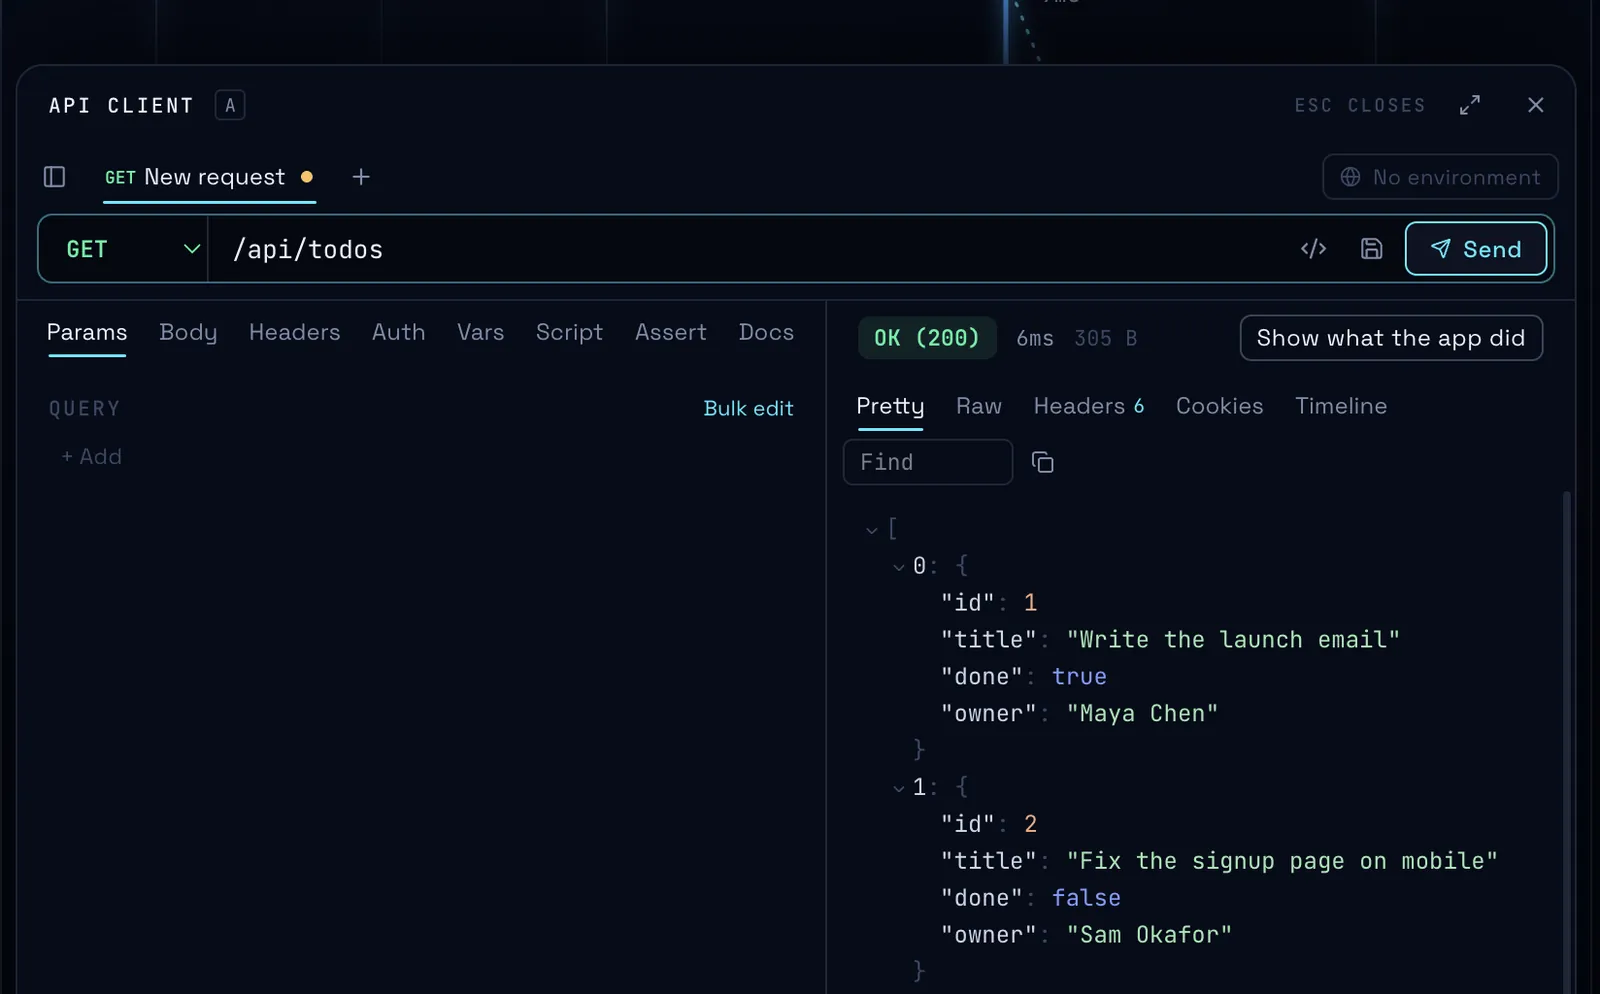1600x994 pixels.
Task: Send the GET request
Action: point(1476,249)
